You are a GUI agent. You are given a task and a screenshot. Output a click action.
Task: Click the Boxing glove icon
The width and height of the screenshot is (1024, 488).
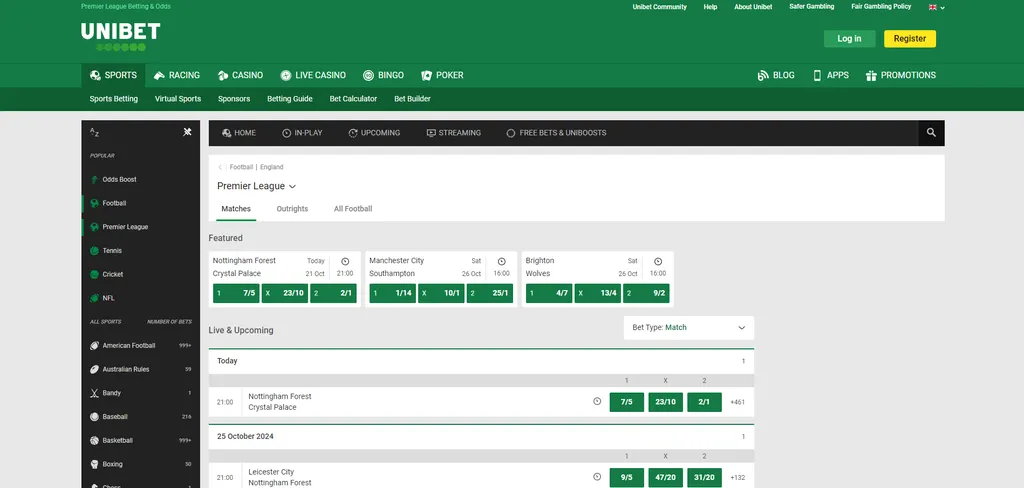click(94, 464)
